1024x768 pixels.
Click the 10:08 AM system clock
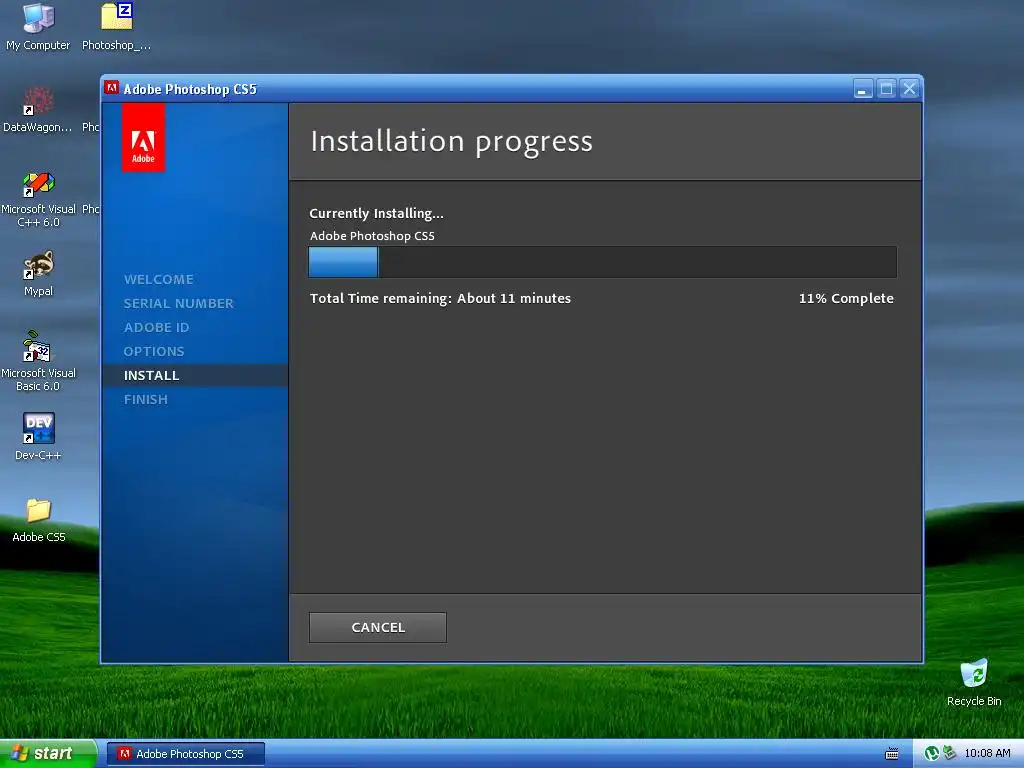coord(987,754)
